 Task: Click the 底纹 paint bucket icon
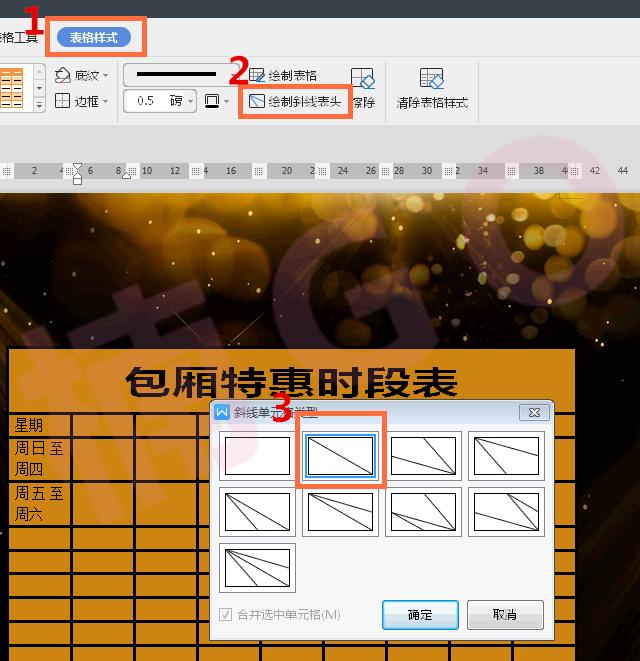[62, 75]
